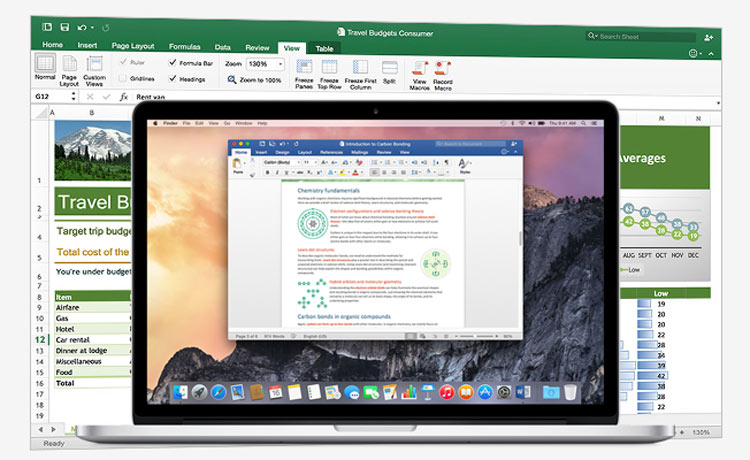This screenshot has width=750, height=460.
Task: Open the Undo history dropdown arrow in Excel
Action: 92,28
